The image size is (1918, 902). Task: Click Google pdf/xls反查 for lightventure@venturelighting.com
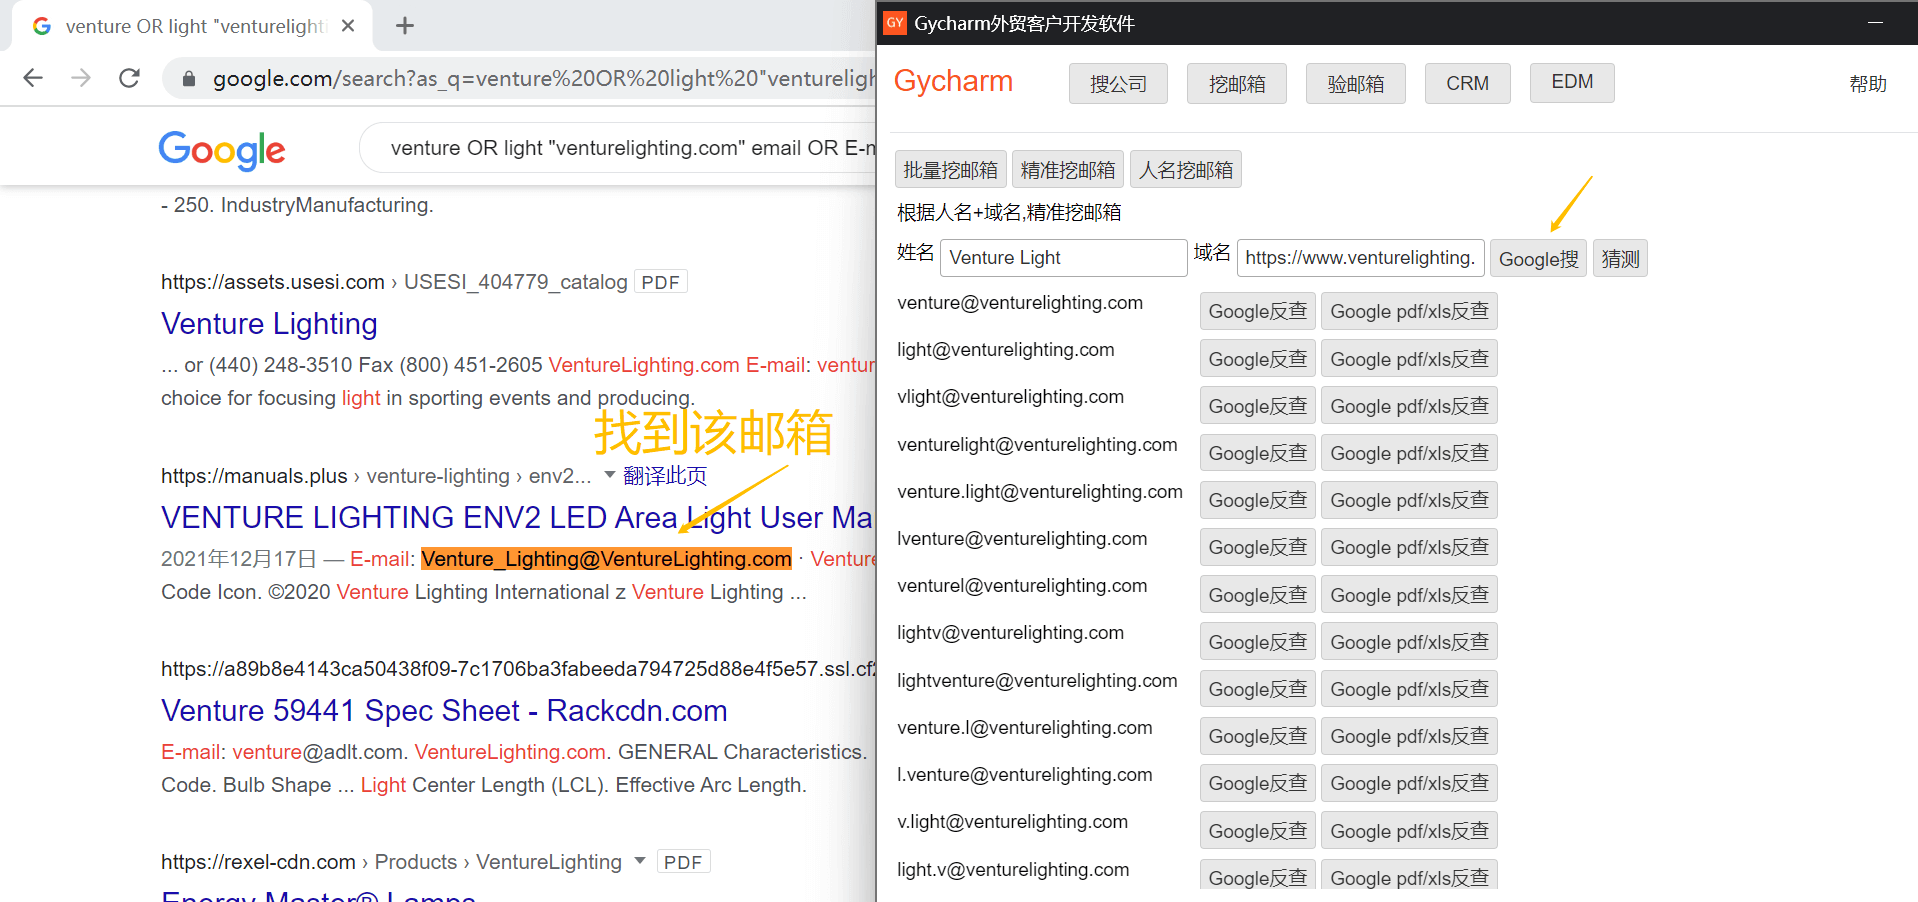click(1409, 689)
